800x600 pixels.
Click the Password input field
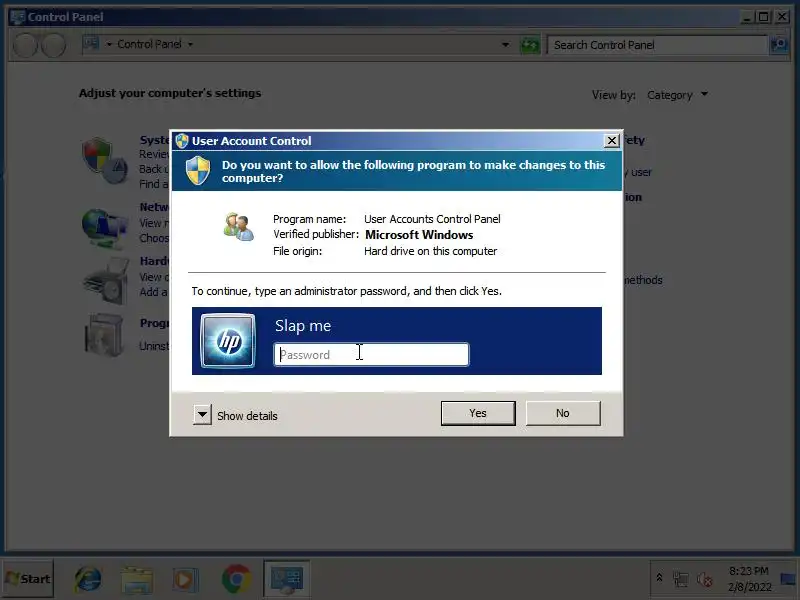click(x=371, y=355)
